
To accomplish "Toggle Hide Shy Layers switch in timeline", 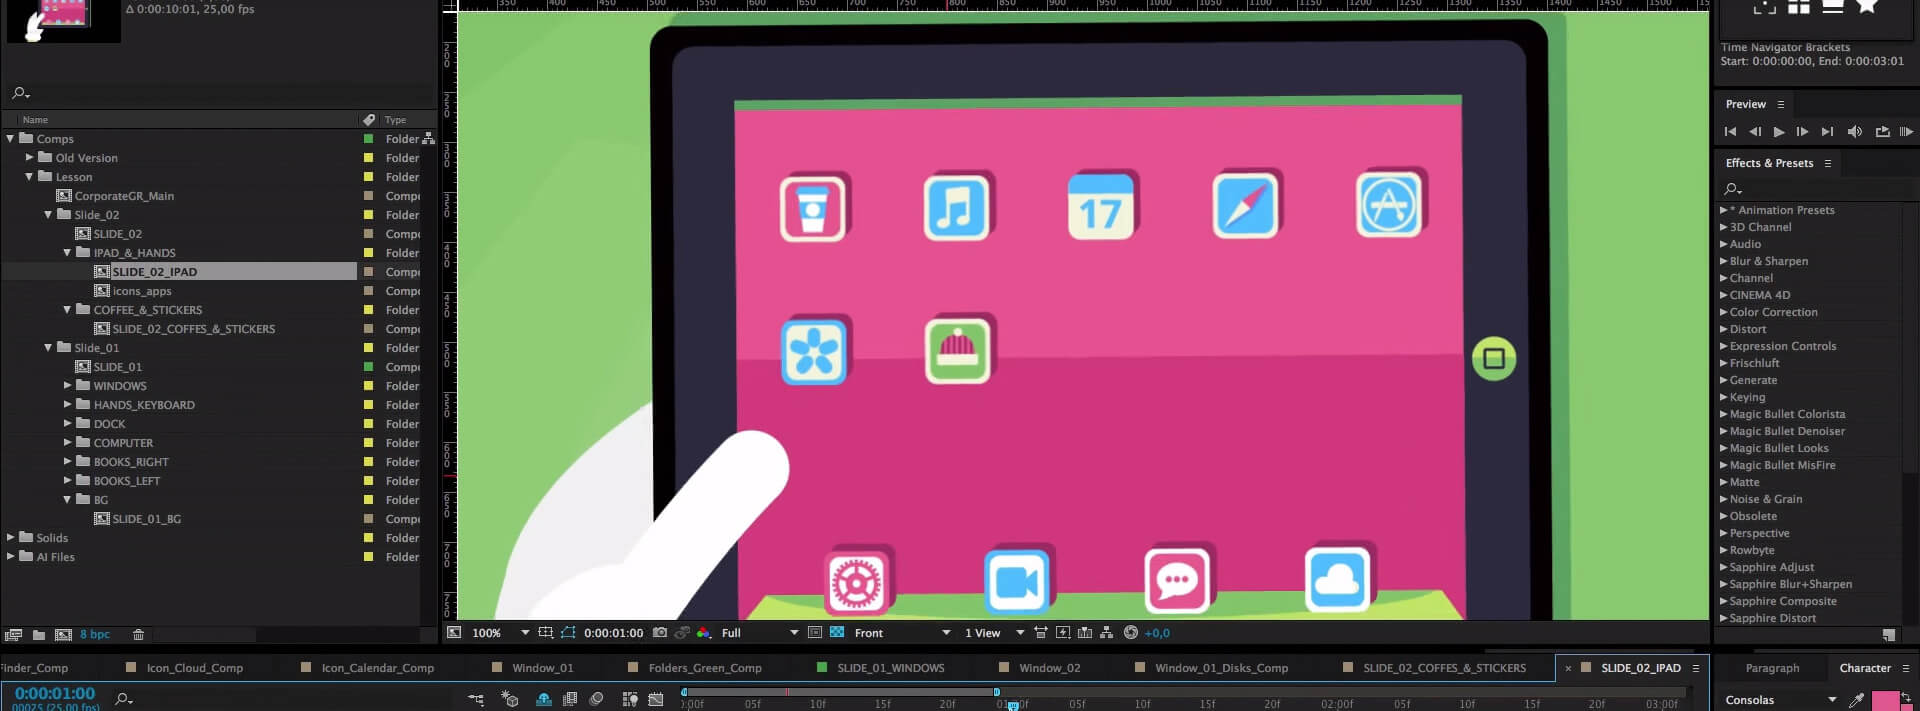I will coord(544,700).
